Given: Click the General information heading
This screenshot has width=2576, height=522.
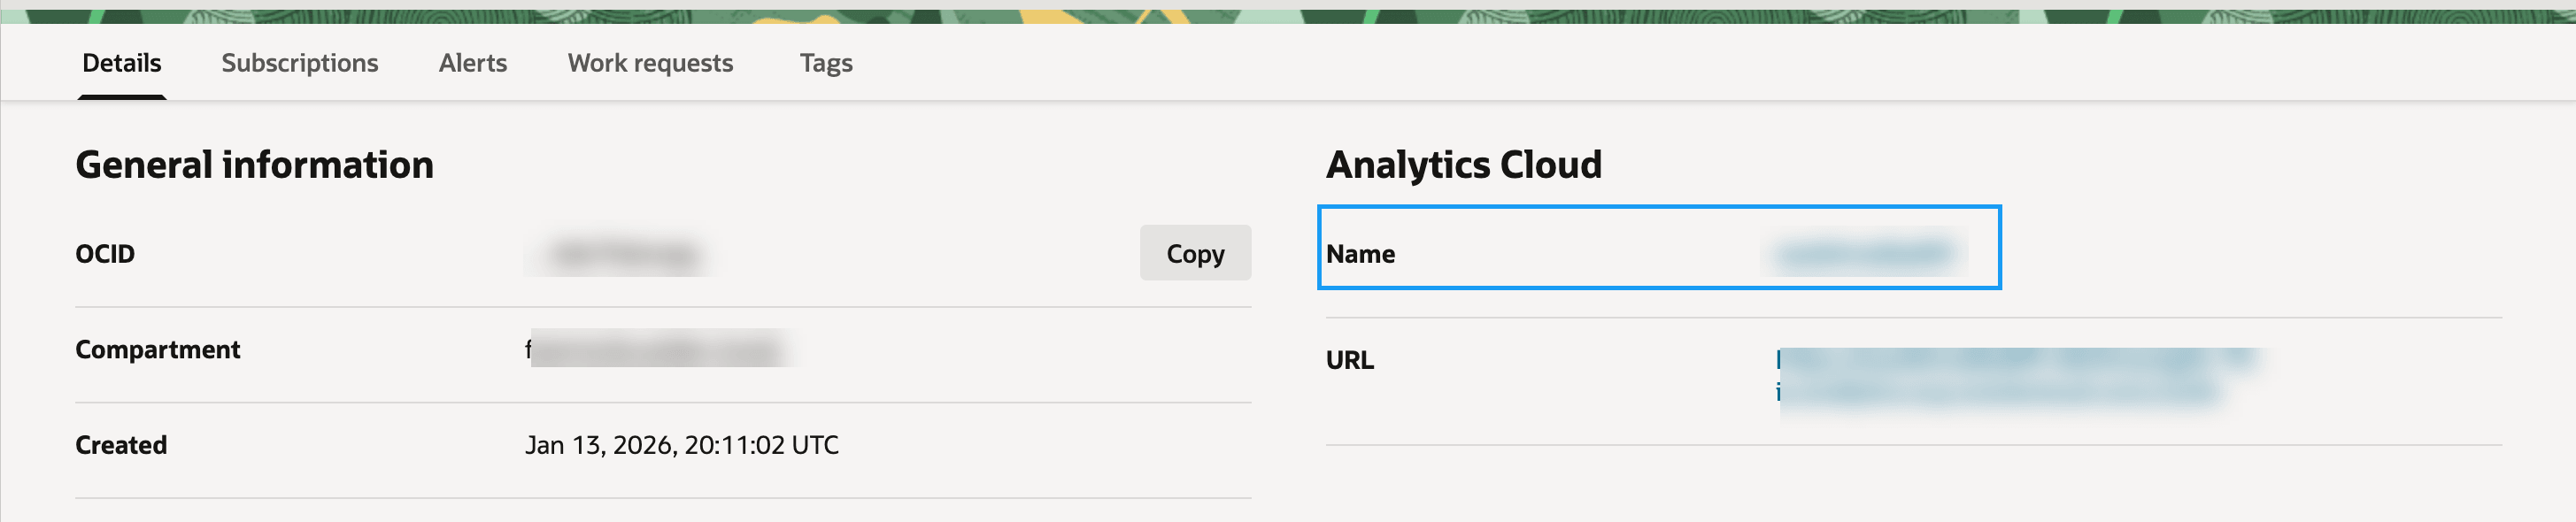Looking at the screenshot, I should 254,165.
